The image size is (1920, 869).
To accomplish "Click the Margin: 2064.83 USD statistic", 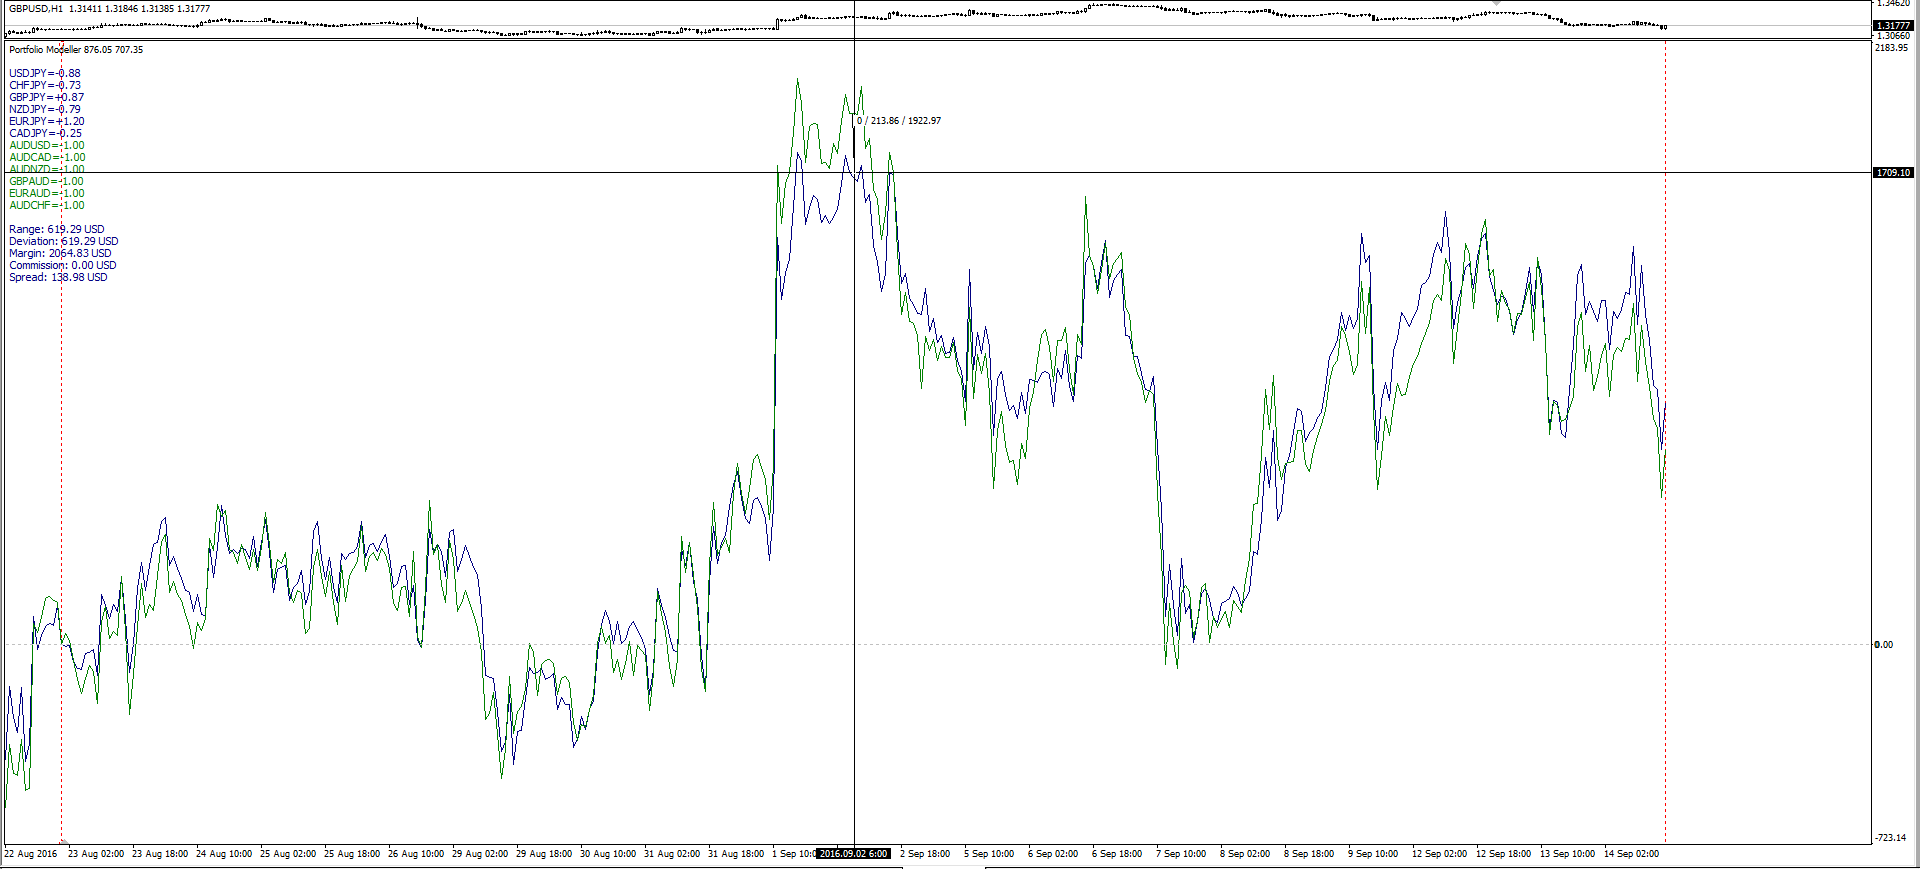I will 61,253.
